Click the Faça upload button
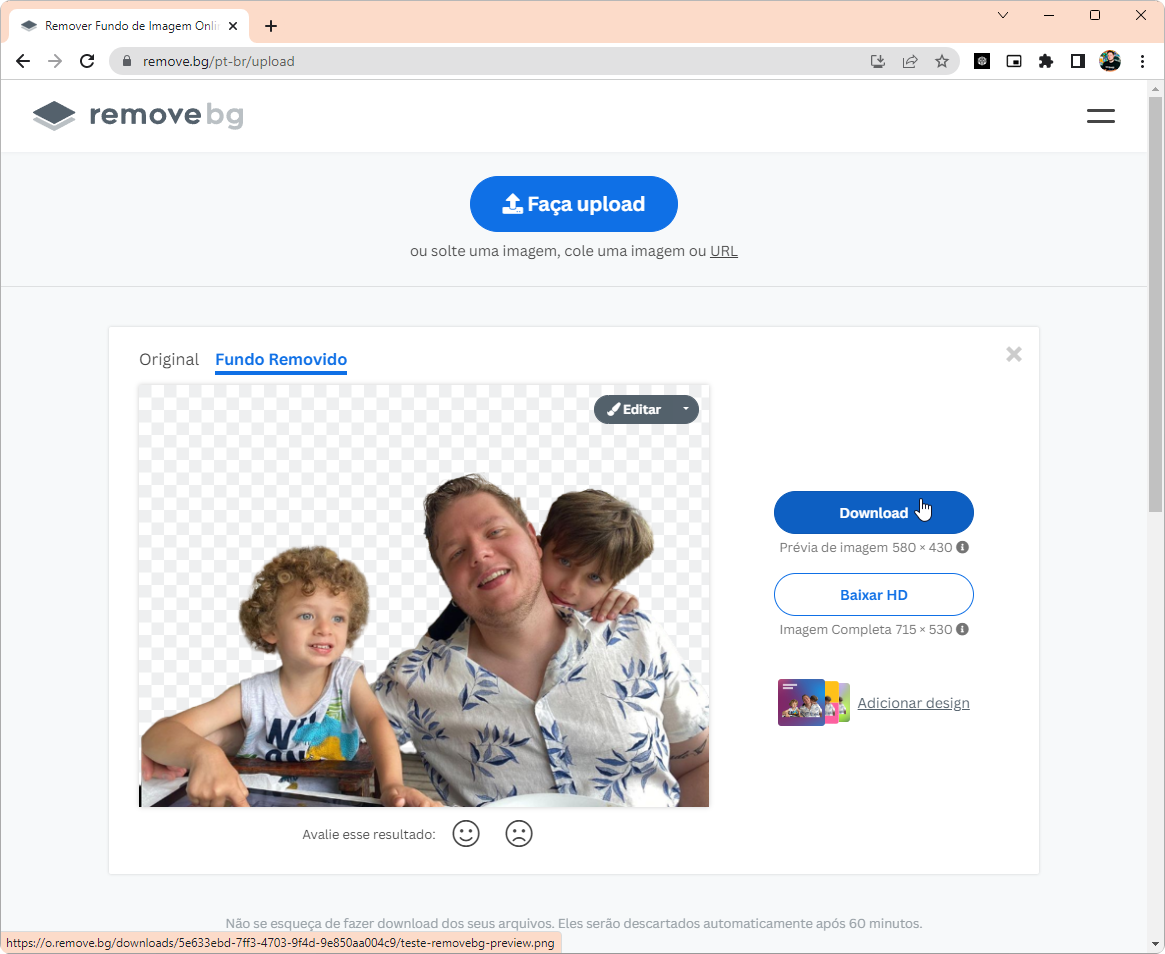The height and width of the screenshot is (954, 1165). point(574,204)
